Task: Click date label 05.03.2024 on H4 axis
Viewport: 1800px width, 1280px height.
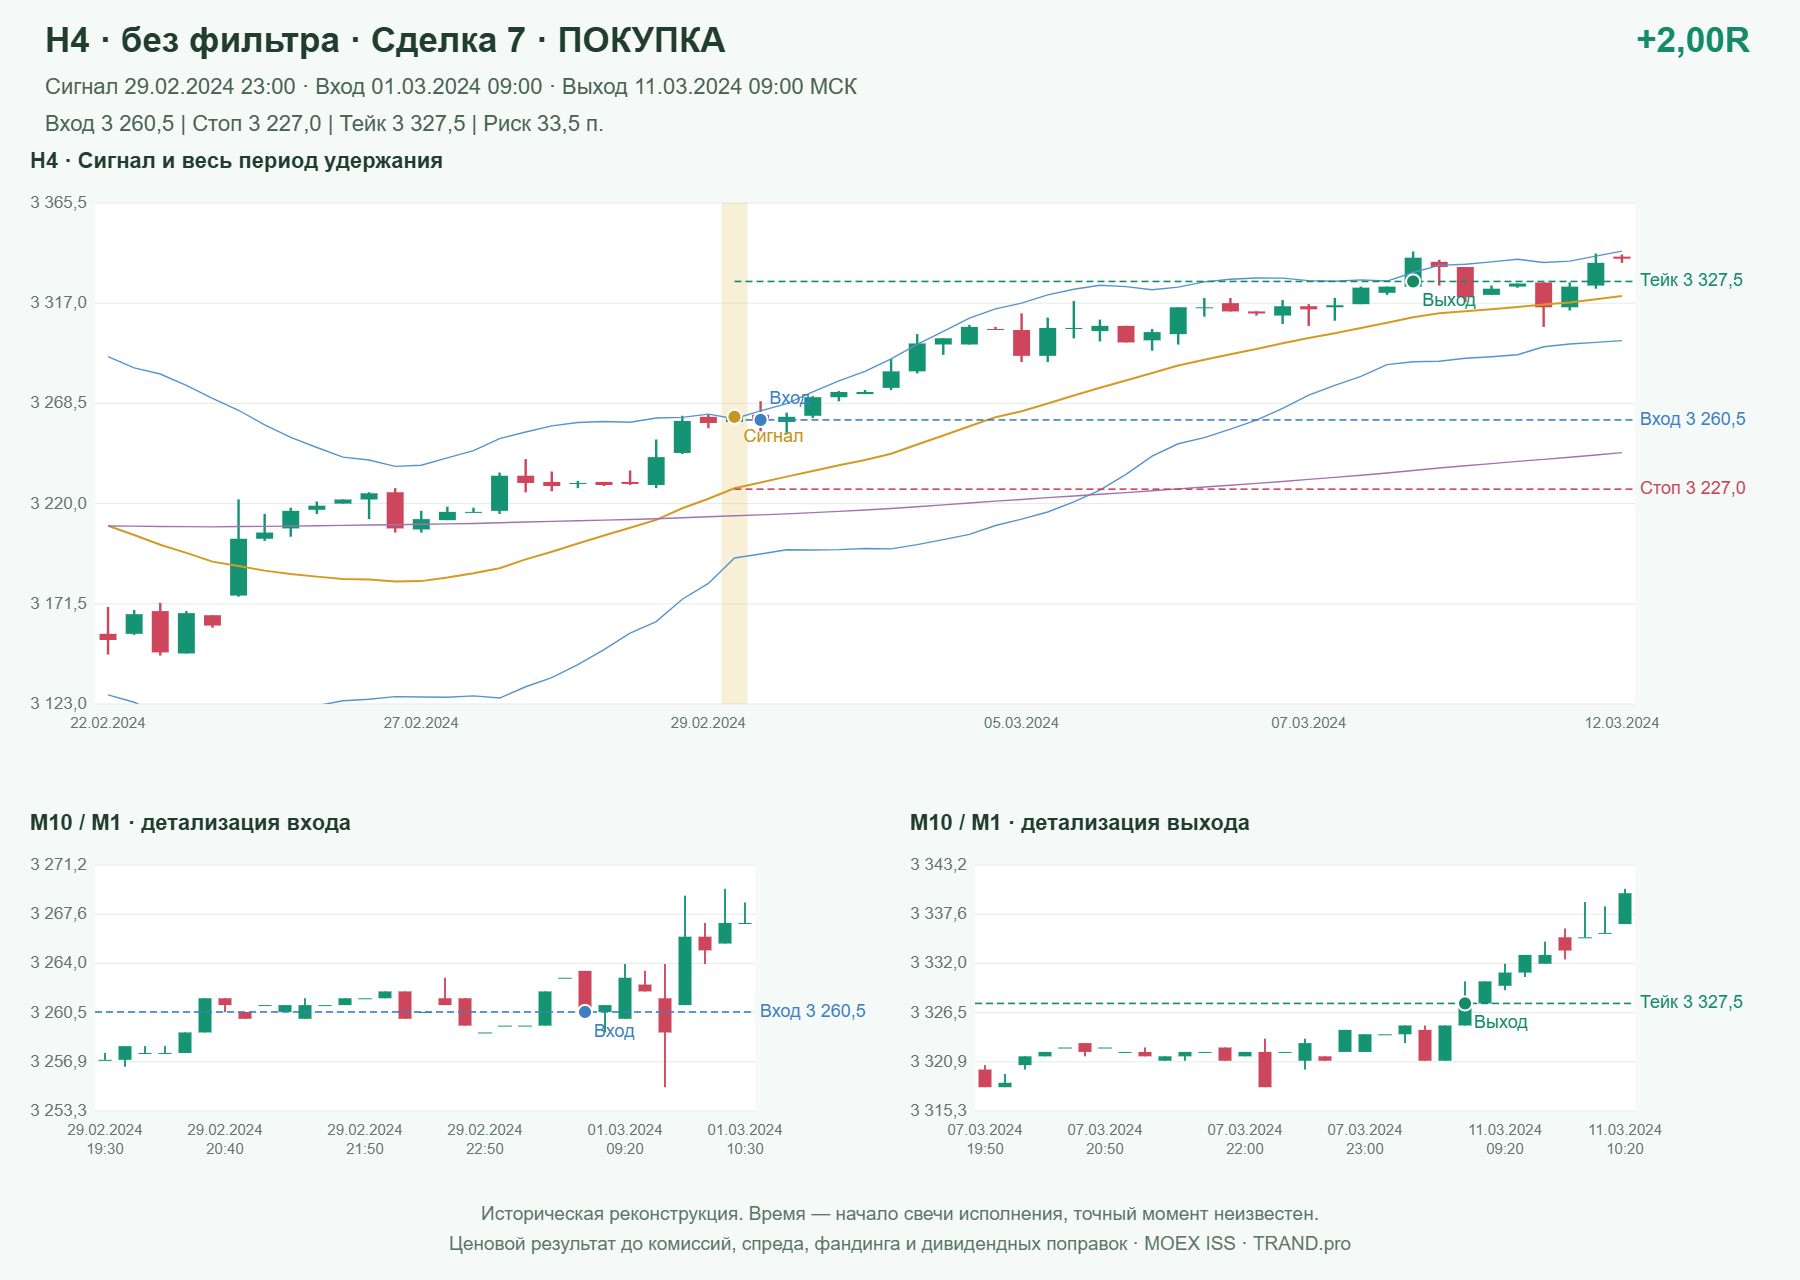Action: coord(1021,723)
